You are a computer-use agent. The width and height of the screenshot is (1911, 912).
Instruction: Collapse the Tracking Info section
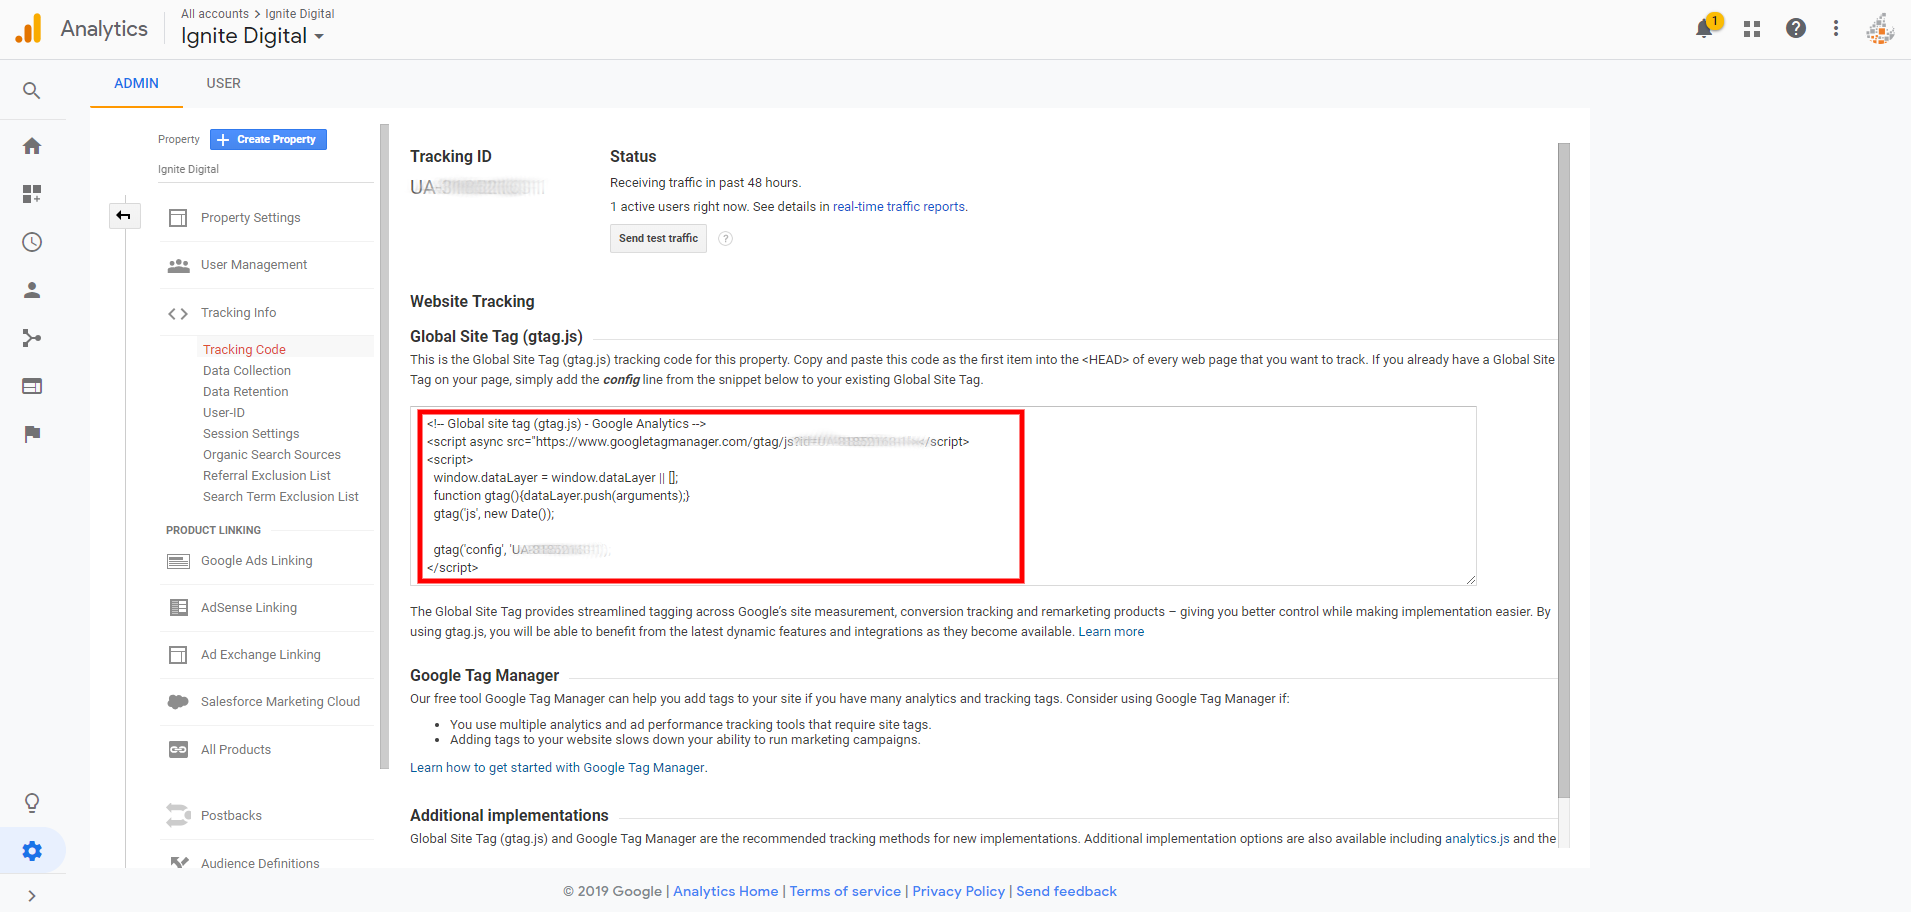point(238,313)
